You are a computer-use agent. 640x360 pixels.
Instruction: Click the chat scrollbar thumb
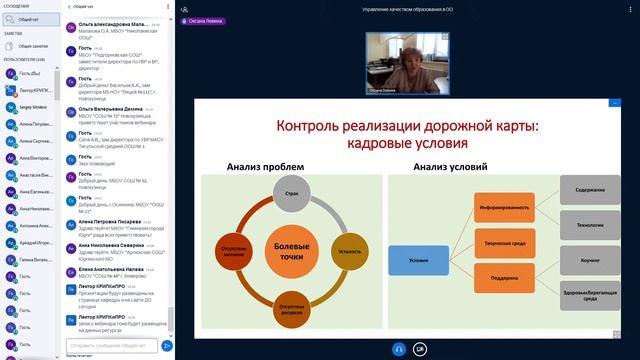(x=171, y=320)
